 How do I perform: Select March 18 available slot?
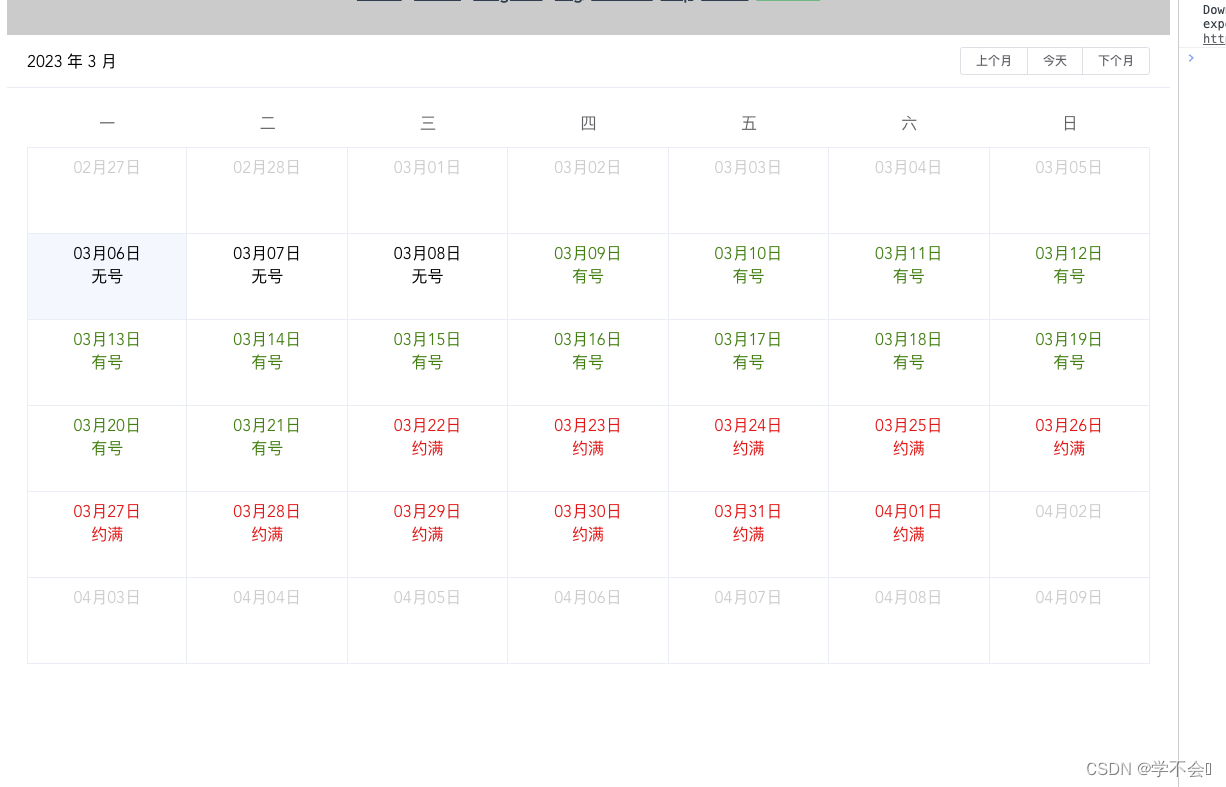908,351
